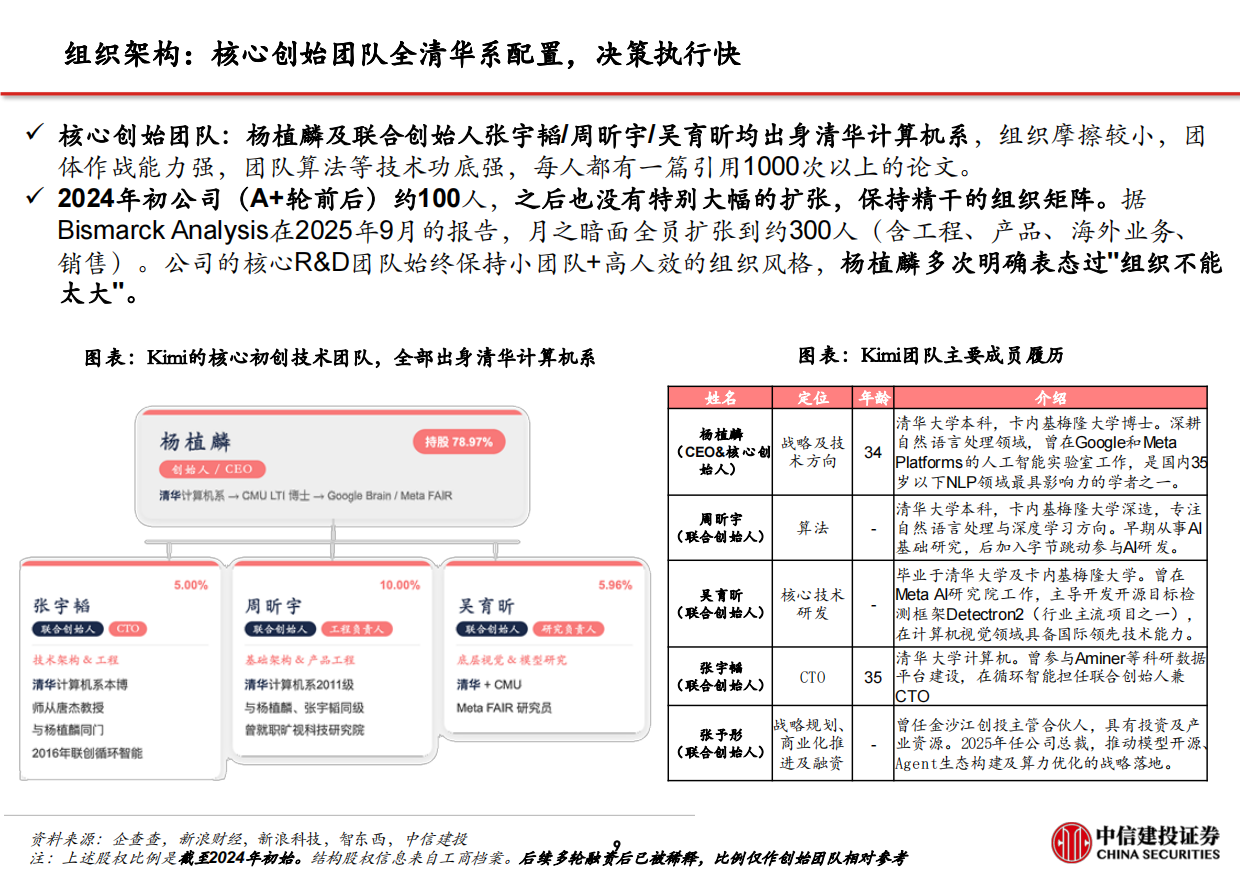Click the 联合创始人 badge on 周昕宇 card
Image resolution: width=1240 pixels, height=879 pixels.
tap(280, 629)
